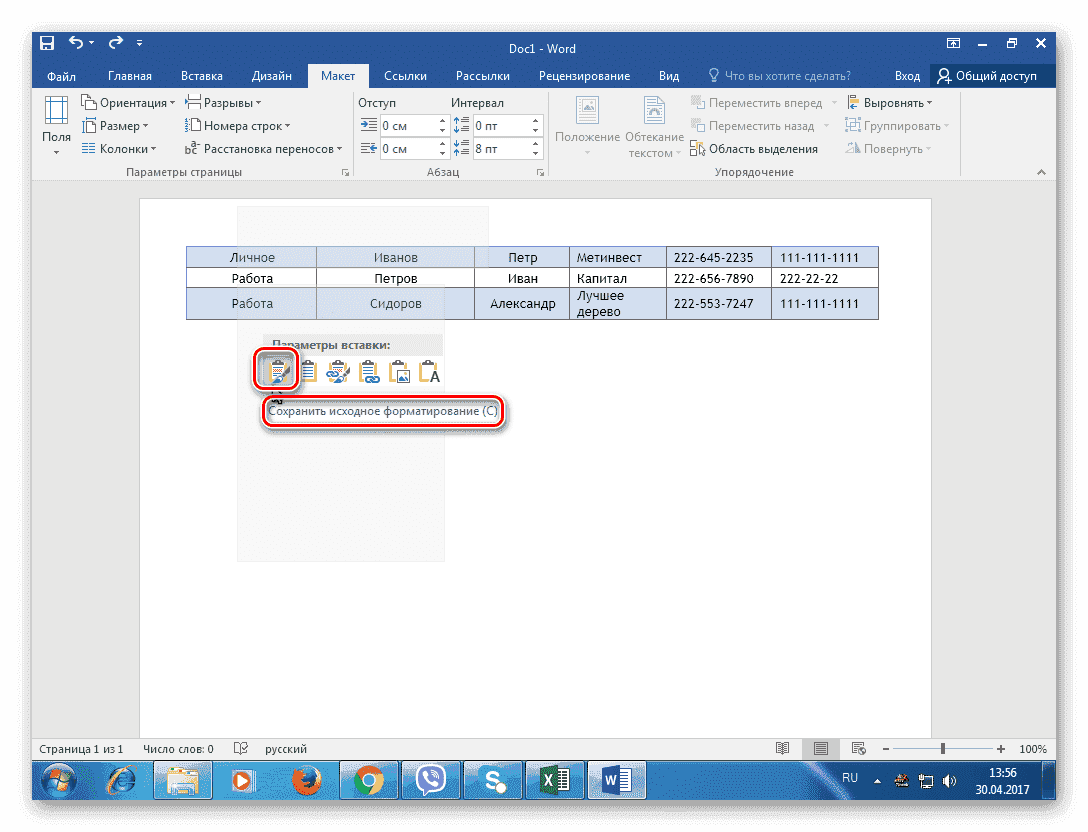Image resolution: width=1088 pixels, height=832 pixels.
Task: Switch to Read Mode view in status bar
Action: (x=783, y=749)
